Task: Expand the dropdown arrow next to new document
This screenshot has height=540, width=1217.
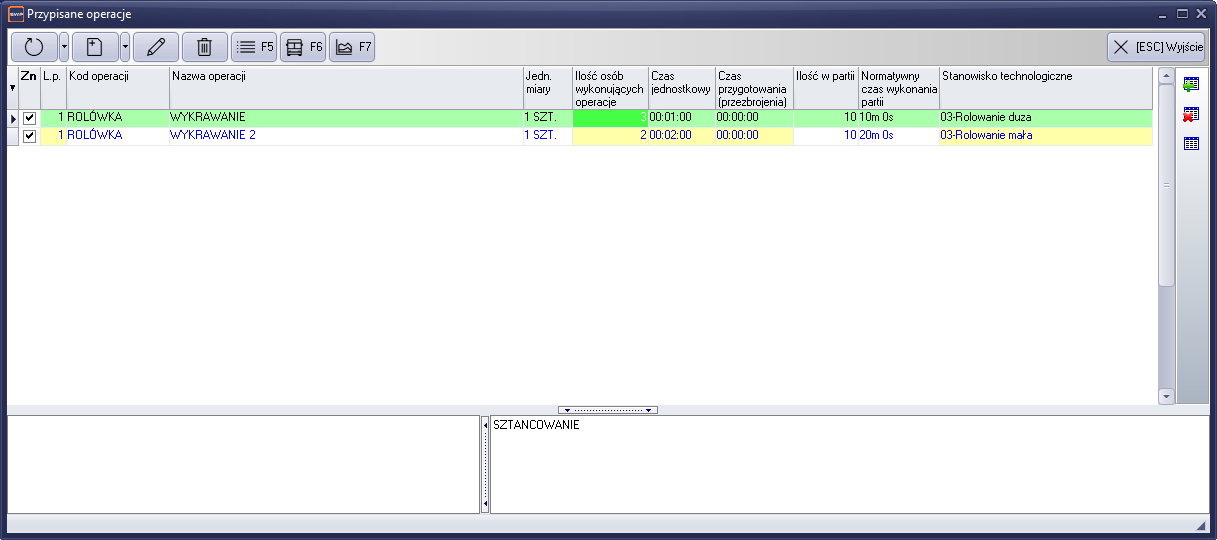Action: point(125,47)
